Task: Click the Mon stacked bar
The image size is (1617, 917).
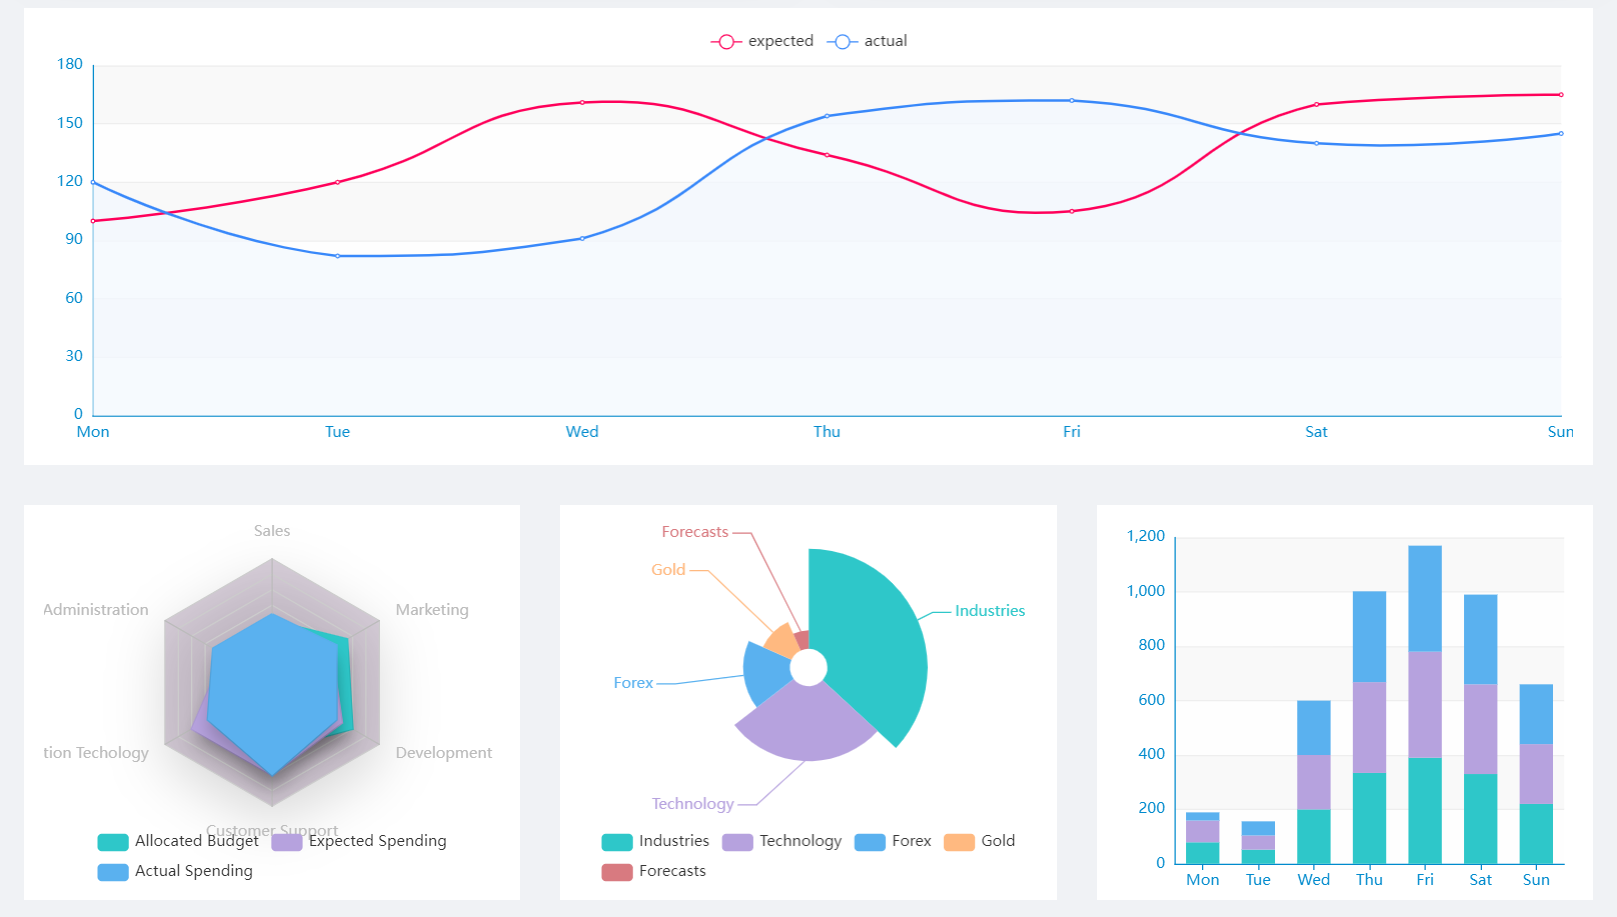Action: [1202, 838]
